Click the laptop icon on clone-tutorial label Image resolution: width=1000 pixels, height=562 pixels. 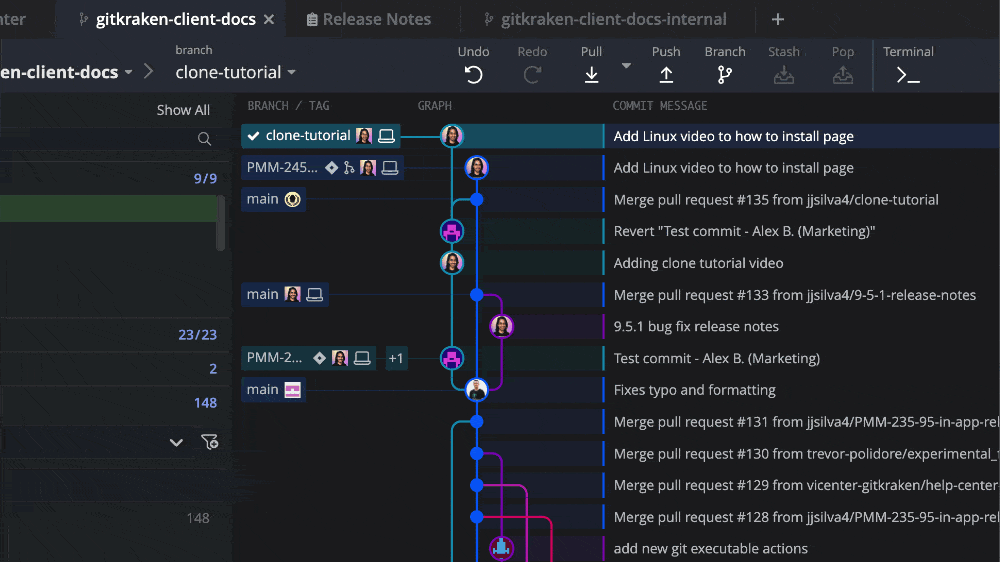coord(386,136)
